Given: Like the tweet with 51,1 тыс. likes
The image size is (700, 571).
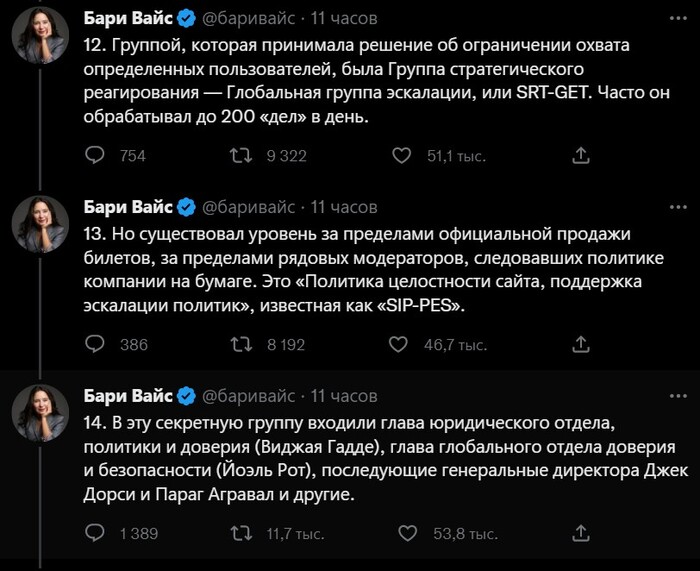Looking at the screenshot, I should [x=402, y=155].
